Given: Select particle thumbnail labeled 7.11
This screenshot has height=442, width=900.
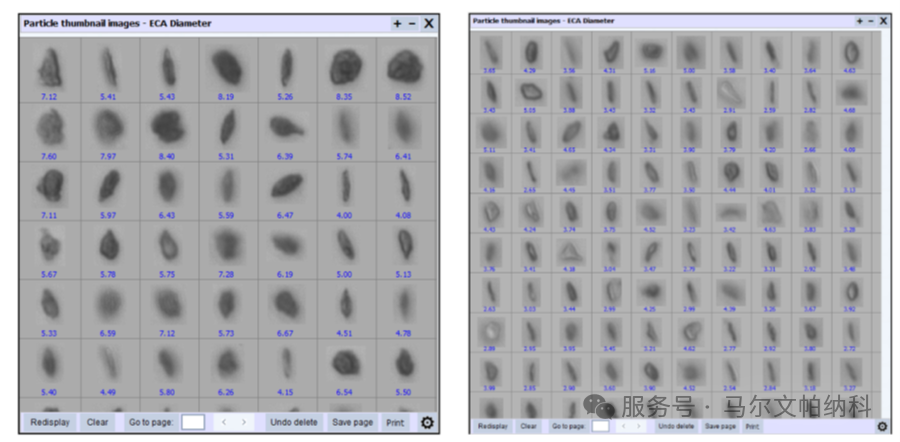Looking at the screenshot, I should coord(51,187).
